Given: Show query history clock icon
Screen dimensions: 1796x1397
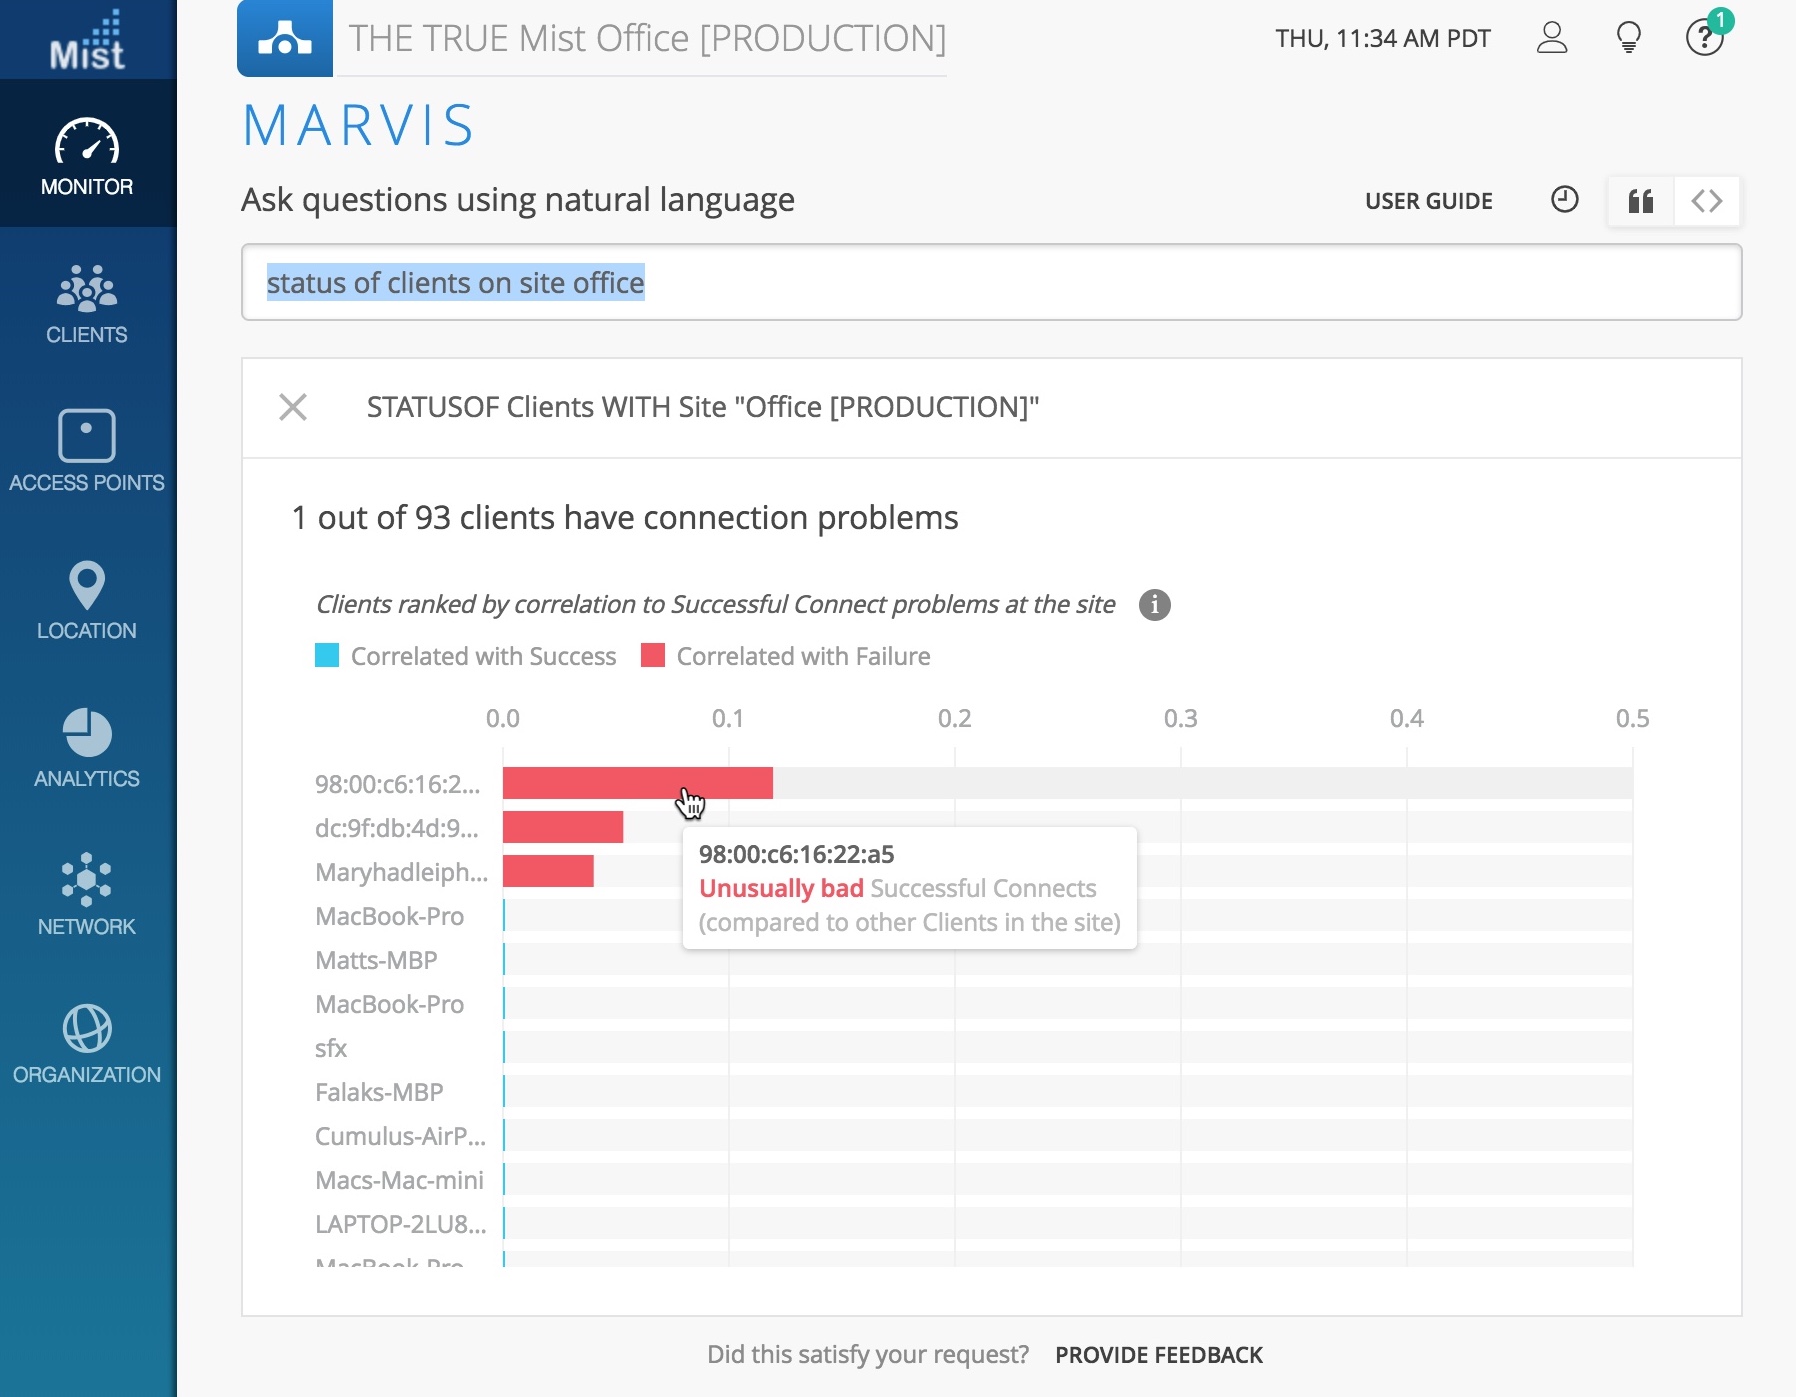Looking at the screenshot, I should 1564,200.
